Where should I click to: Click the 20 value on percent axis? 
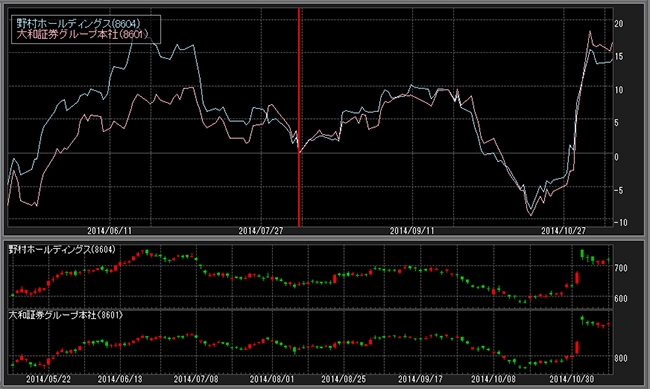[x=619, y=24]
